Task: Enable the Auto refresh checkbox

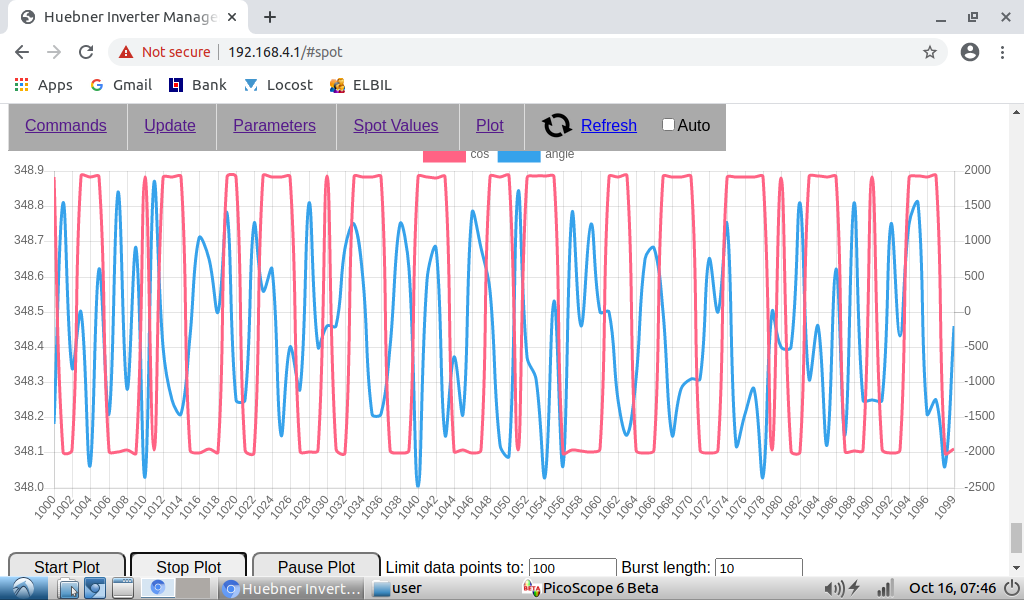Action: click(x=668, y=125)
